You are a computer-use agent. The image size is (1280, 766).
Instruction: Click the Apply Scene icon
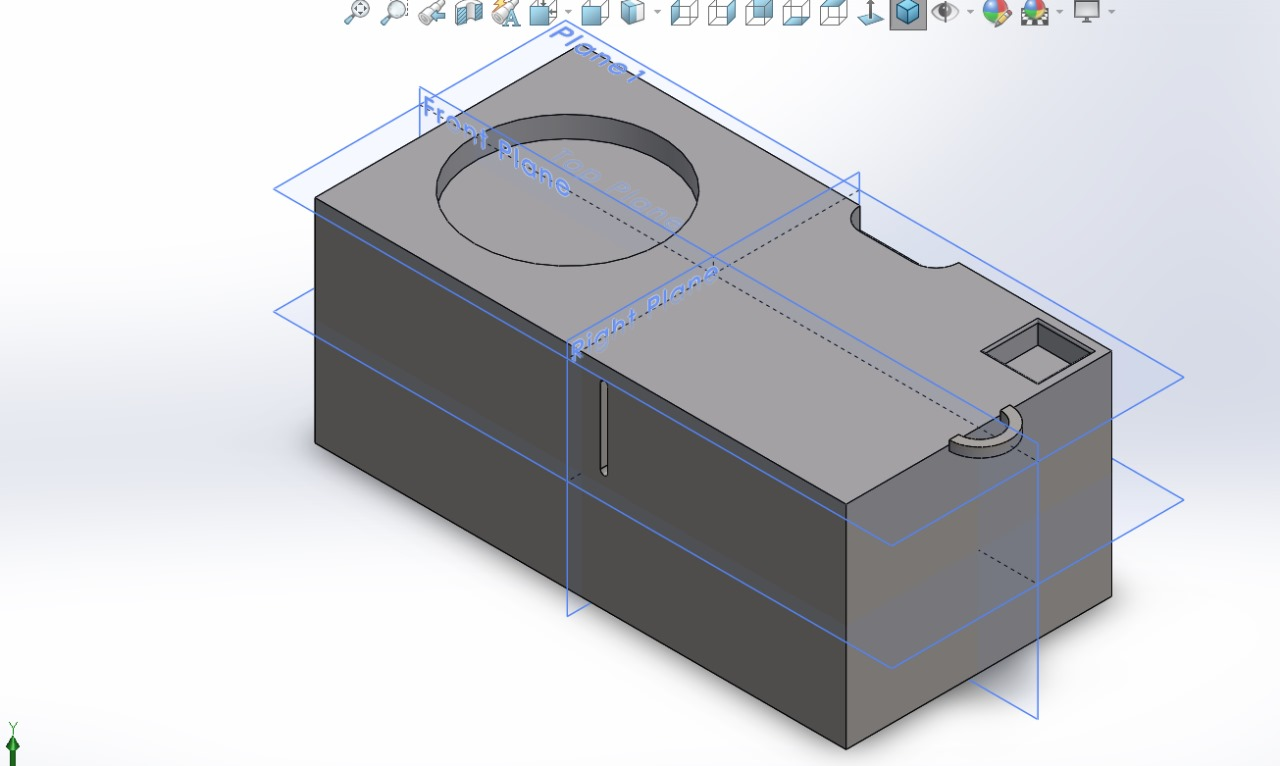pyautogui.click(x=1033, y=13)
